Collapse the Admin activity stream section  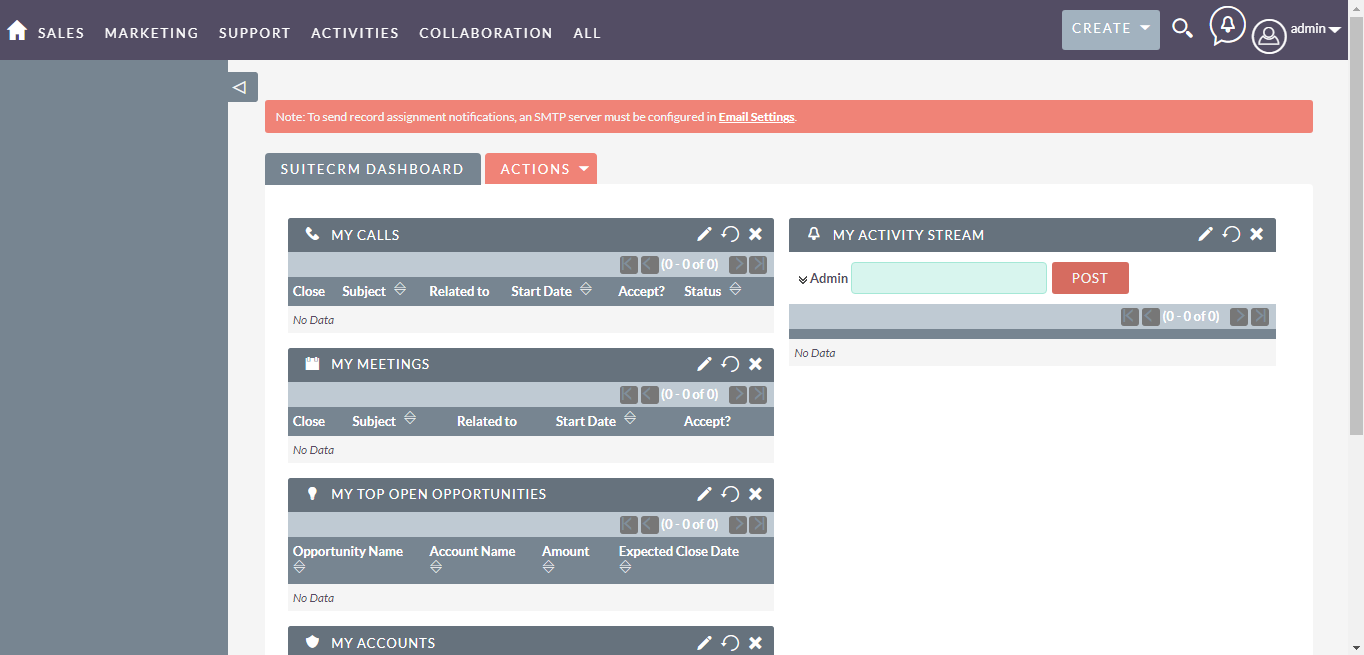(803, 278)
